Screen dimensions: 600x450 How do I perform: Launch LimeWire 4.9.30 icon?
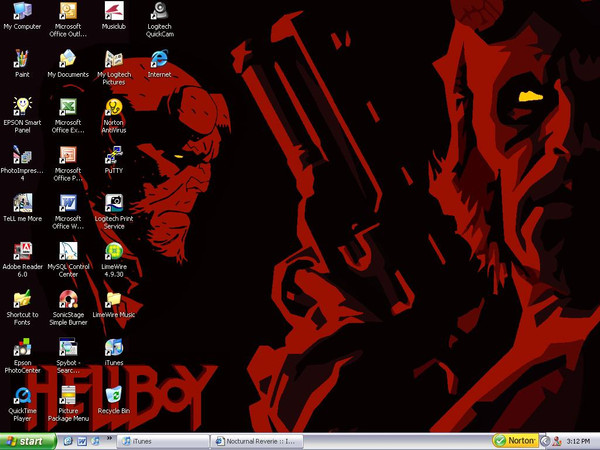point(114,260)
